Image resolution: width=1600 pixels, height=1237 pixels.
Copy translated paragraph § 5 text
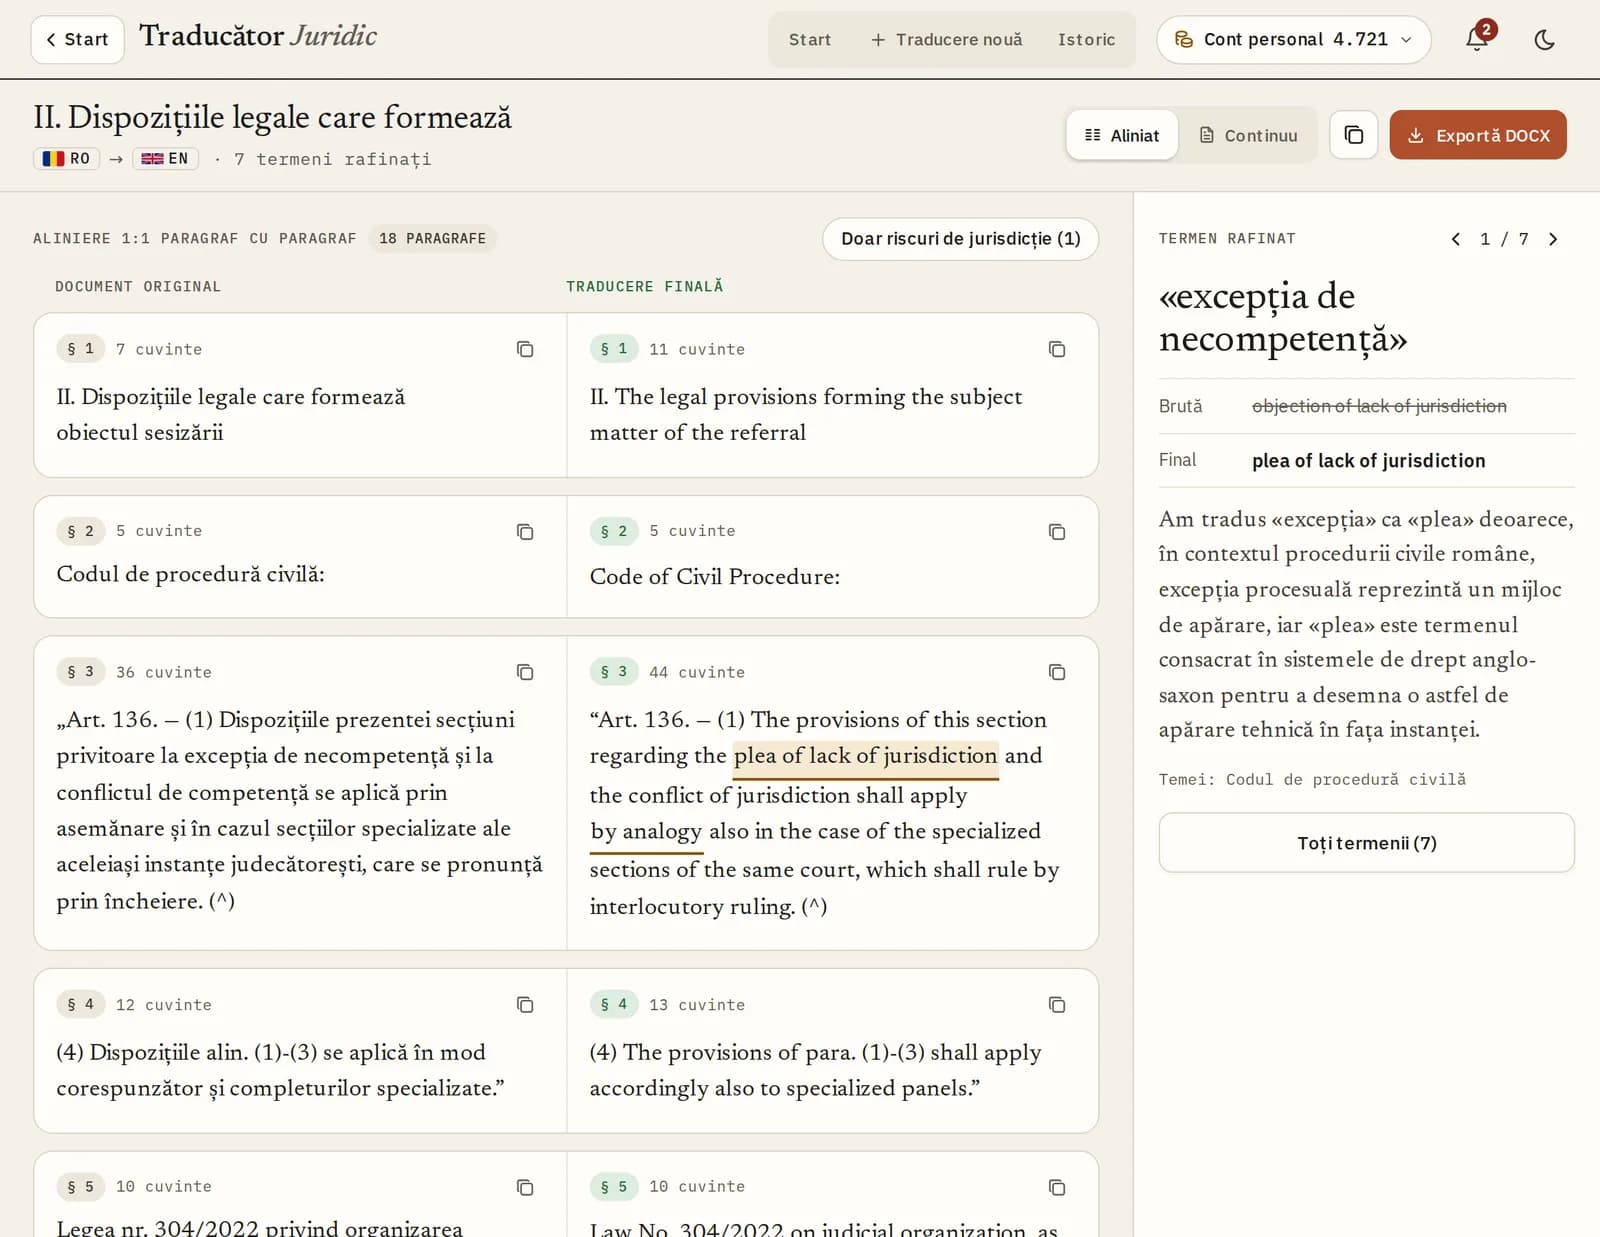[x=1057, y=1187]
